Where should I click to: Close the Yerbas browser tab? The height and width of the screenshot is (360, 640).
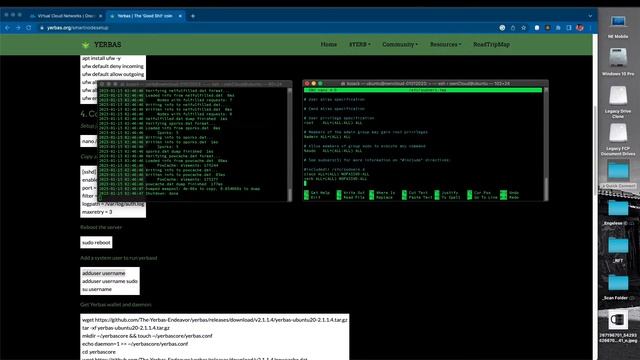pos(180,16)
